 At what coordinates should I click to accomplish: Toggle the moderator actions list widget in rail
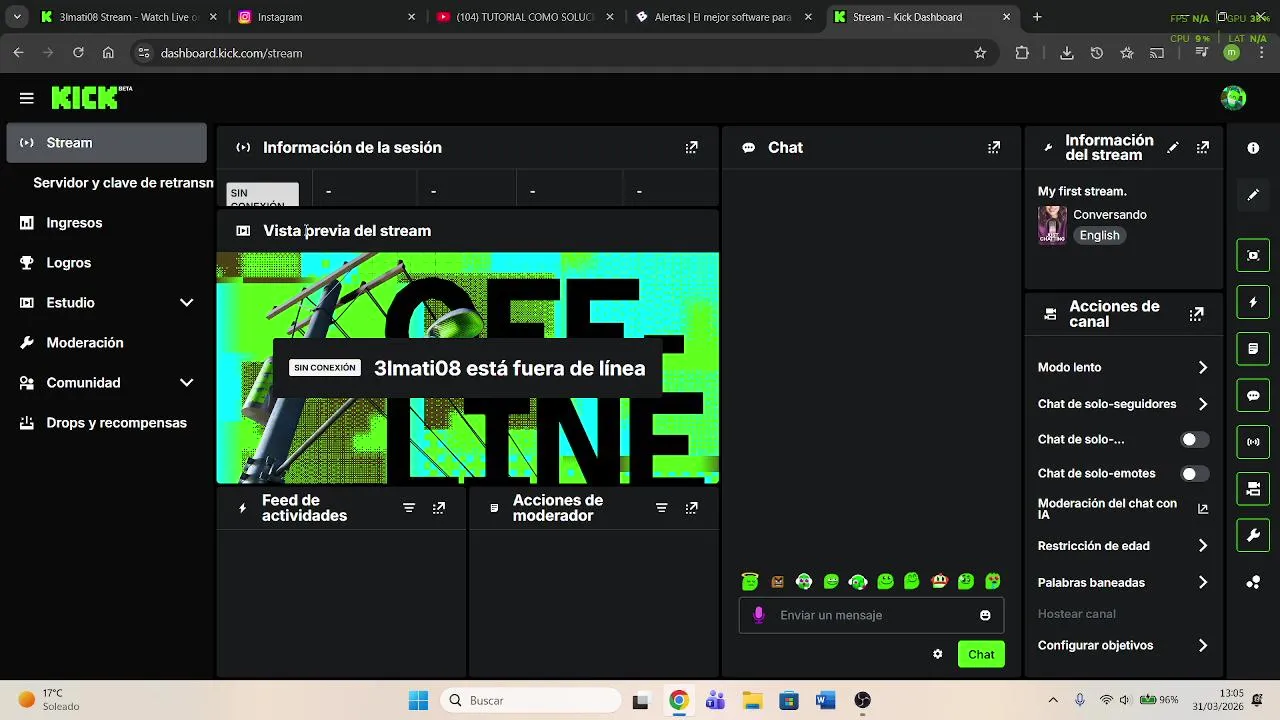[x=1253, y=349]
